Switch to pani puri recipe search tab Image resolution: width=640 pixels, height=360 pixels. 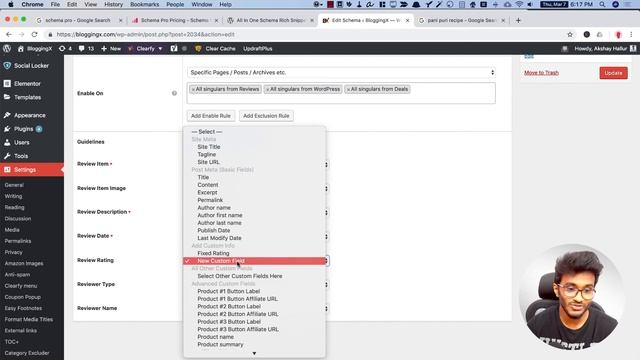(461, 20)
